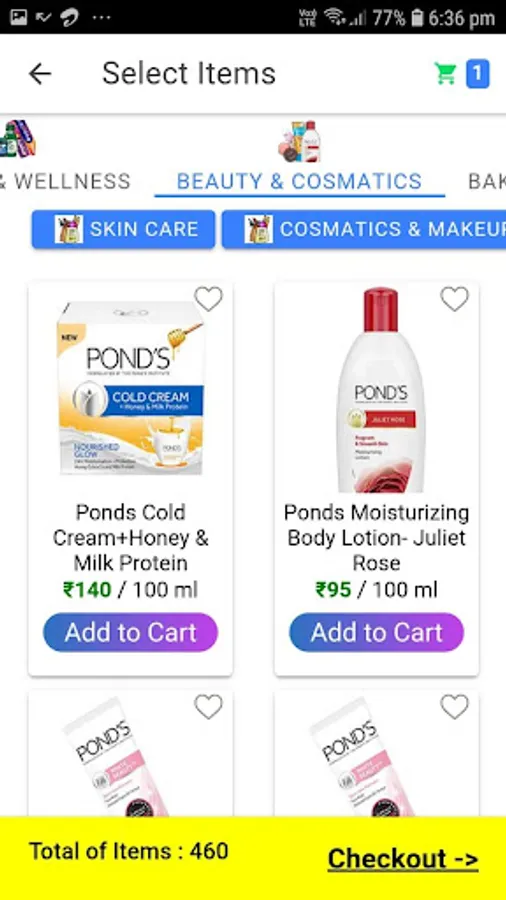506x900 pixels.
Task: Favorite Ponds Cold Cream with heart icon
Action: tap(208, 298)
